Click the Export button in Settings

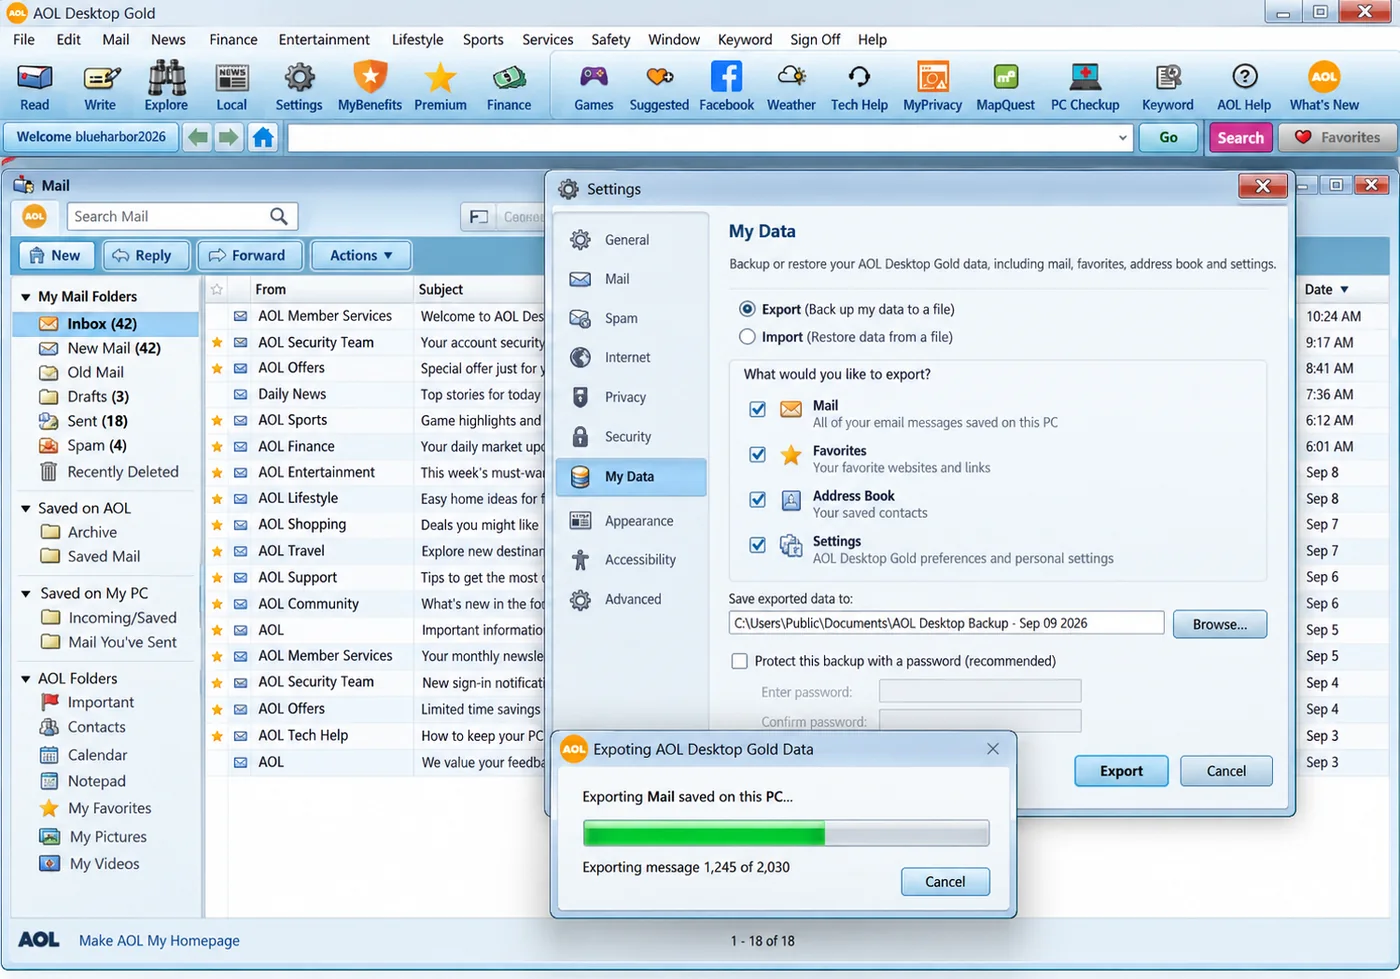tap(1121, 771)
